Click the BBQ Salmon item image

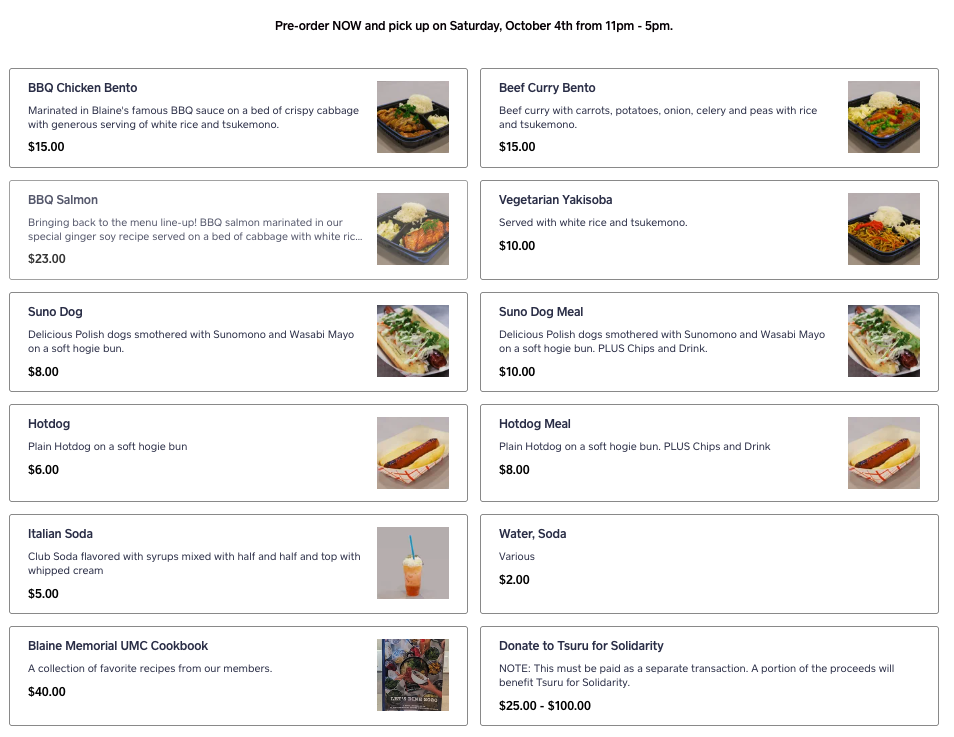pos(413,229)
